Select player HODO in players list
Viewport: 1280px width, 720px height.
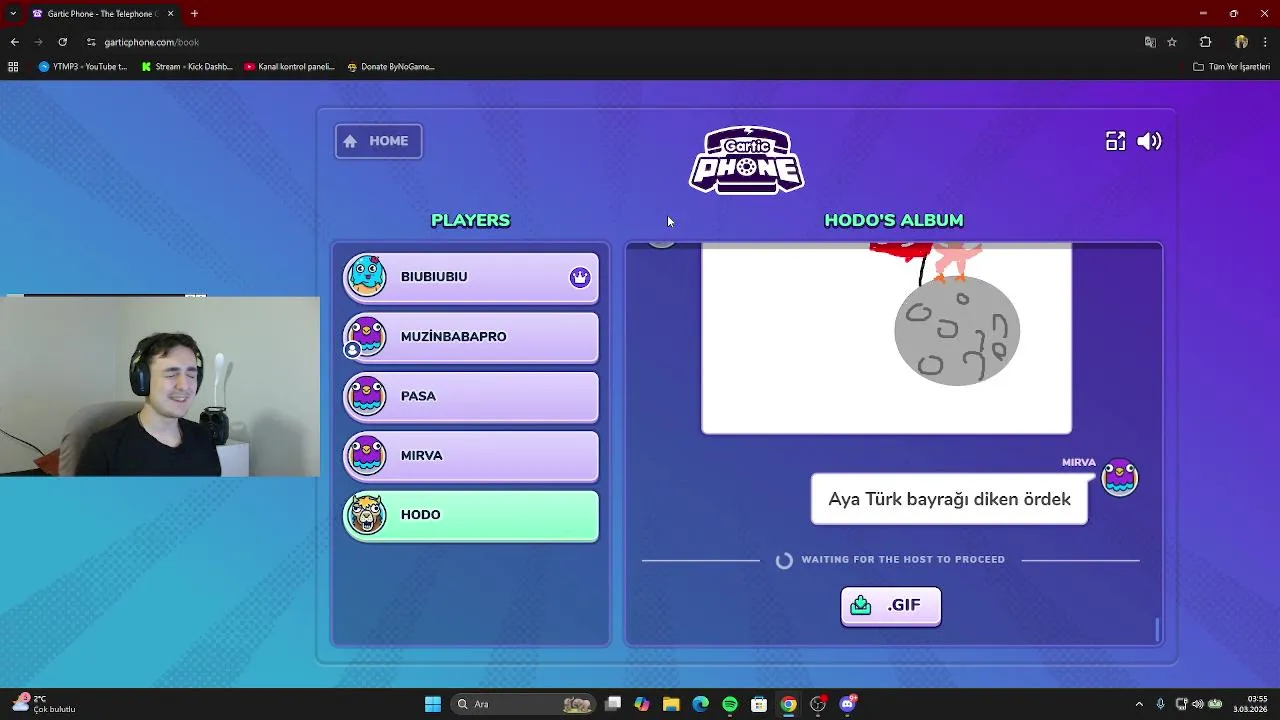tap(471, 515)
